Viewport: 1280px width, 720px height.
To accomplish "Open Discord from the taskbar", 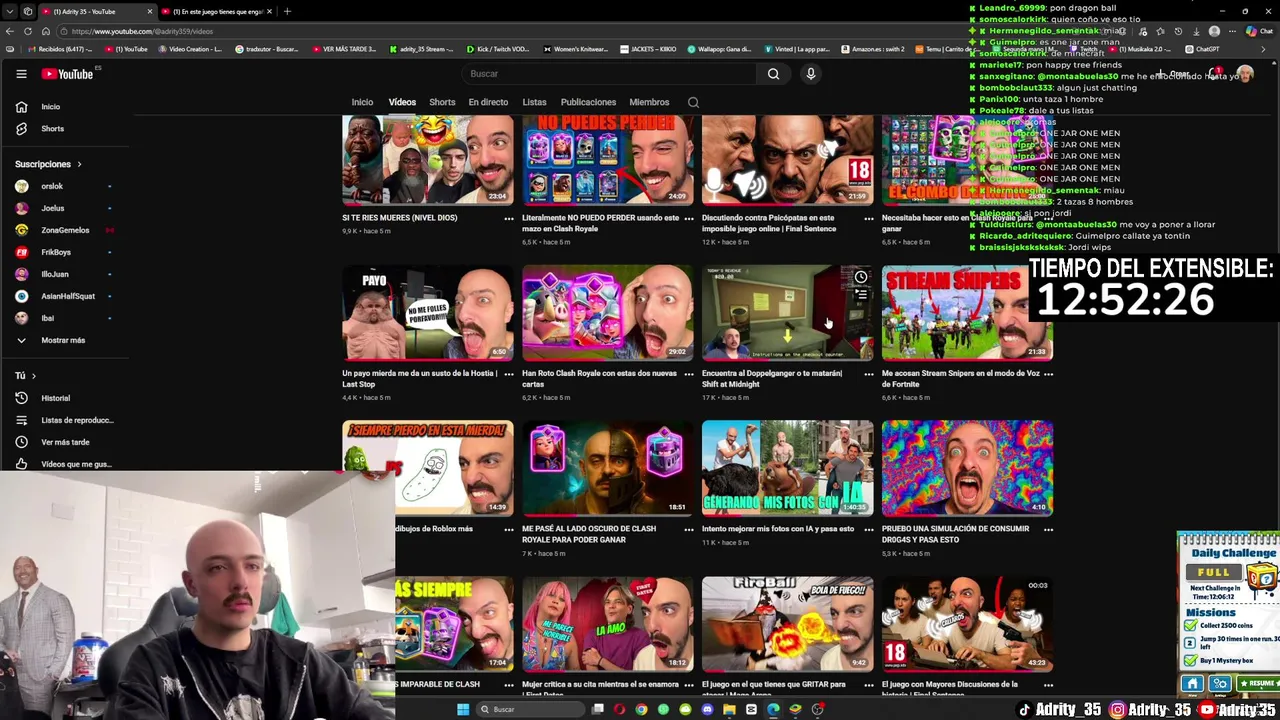I will point(707,709).
